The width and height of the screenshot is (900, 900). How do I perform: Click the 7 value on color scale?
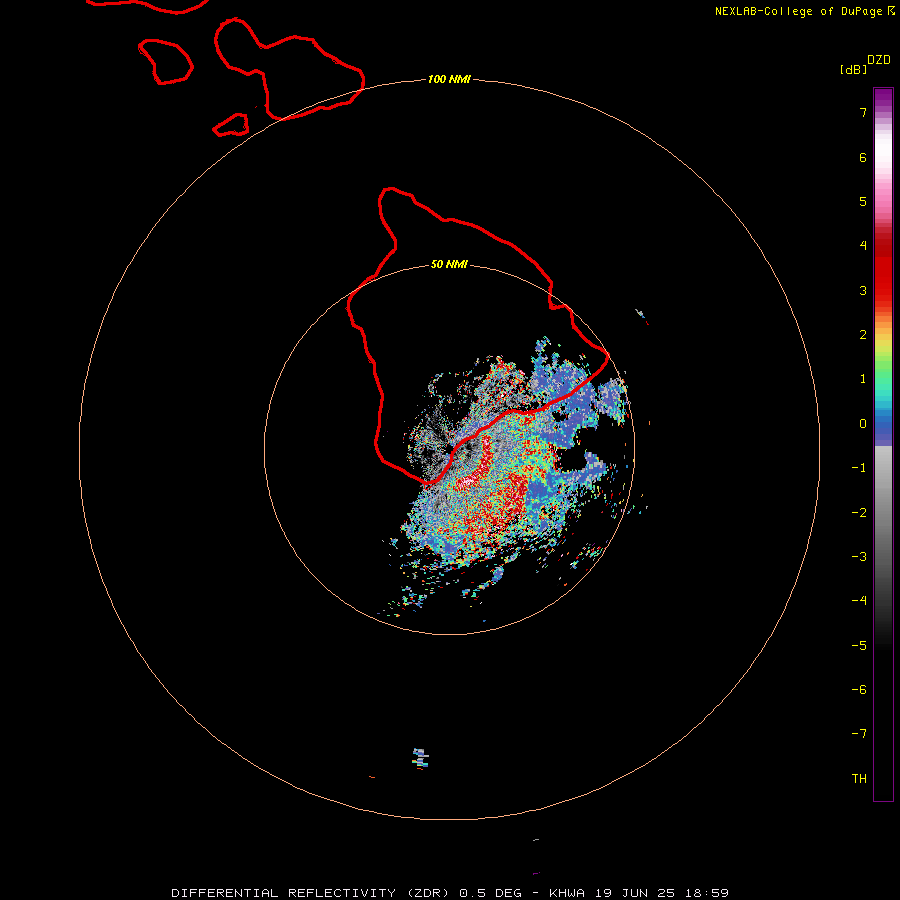tap(863, 113)
